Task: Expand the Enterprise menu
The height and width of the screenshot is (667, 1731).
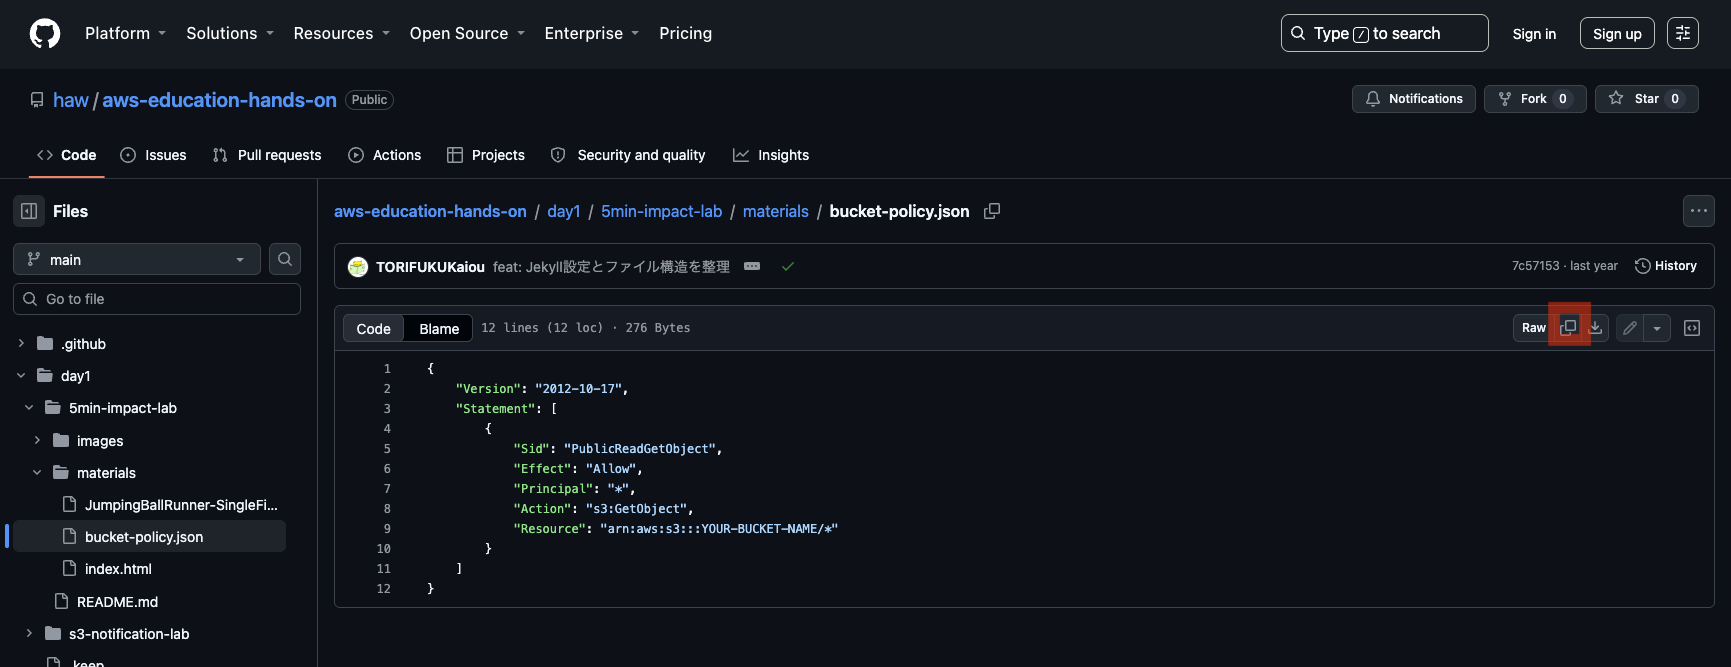Action: pyautogui.click(x=591, y=33)
